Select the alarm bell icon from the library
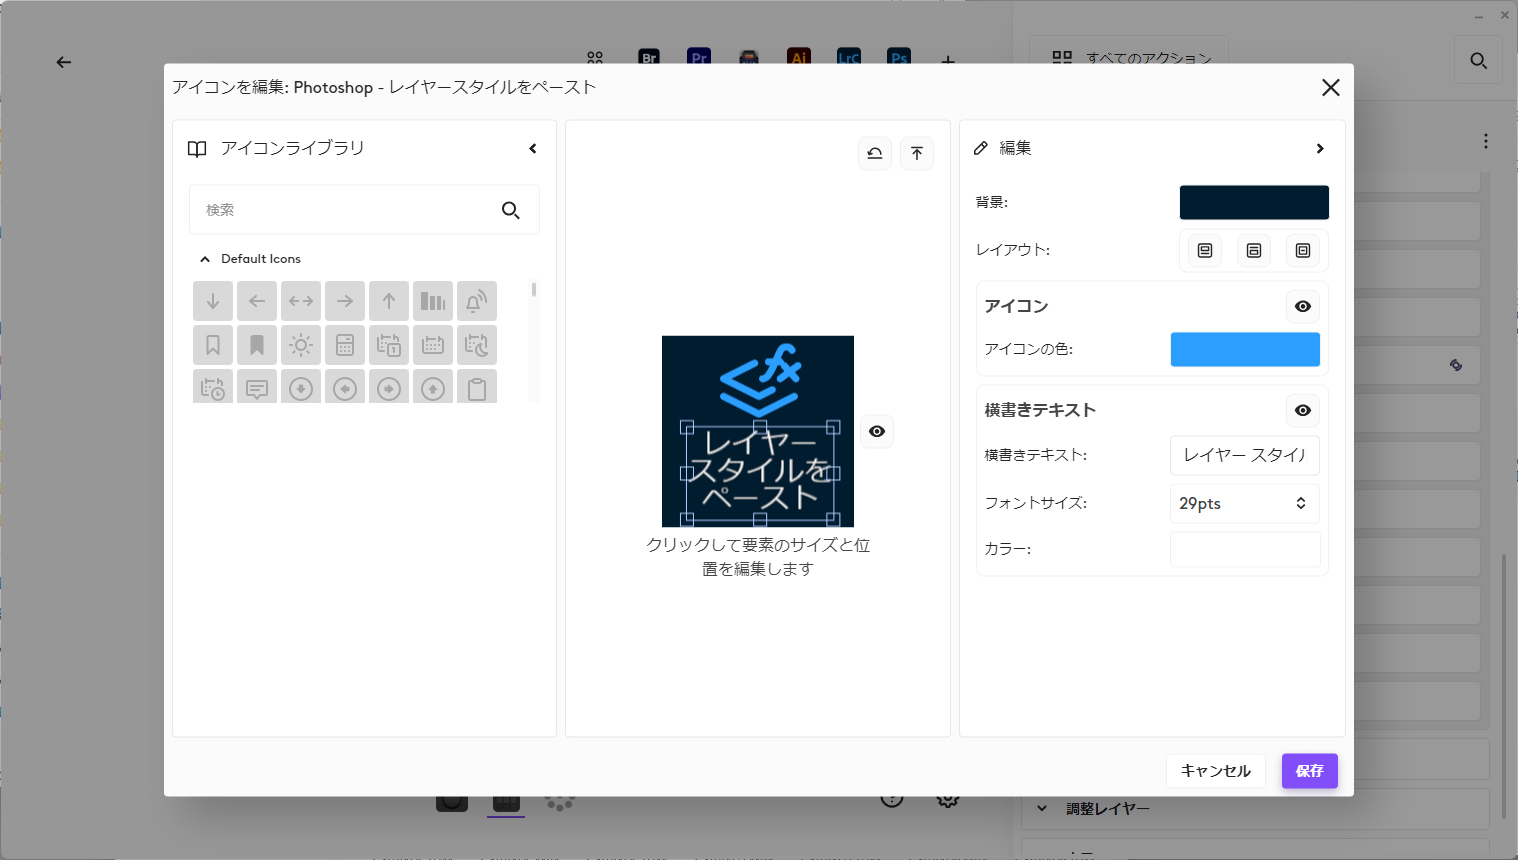This screenshot has width=1518, height=860. (x=477, y=300)
